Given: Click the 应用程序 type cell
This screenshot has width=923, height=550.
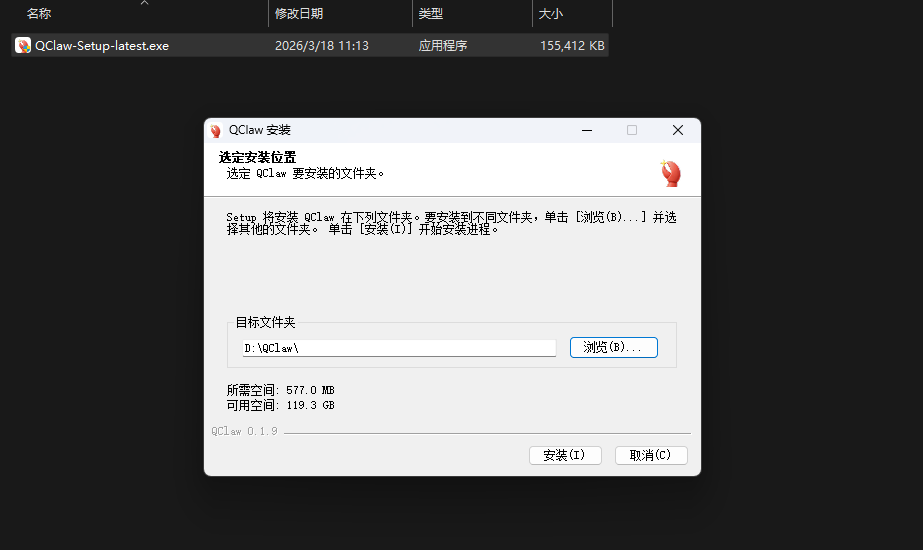Looking at the screenshot, I should (443, 45).
